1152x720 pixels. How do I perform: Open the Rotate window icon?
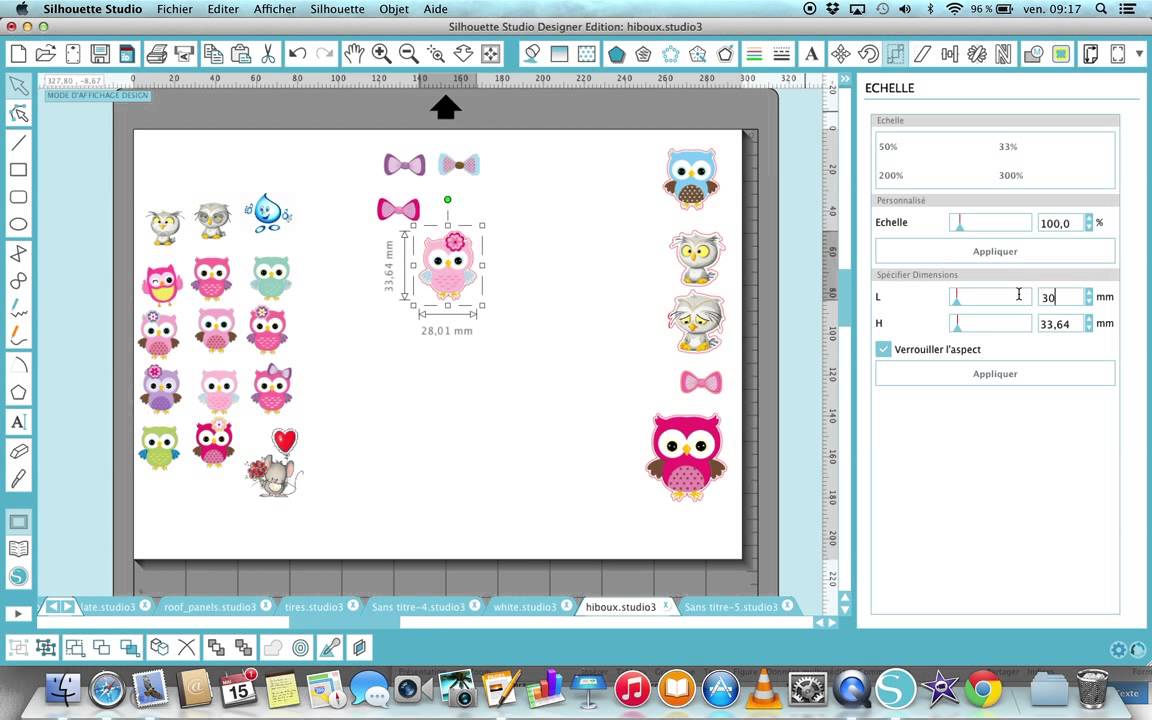[x=868, y=54]
